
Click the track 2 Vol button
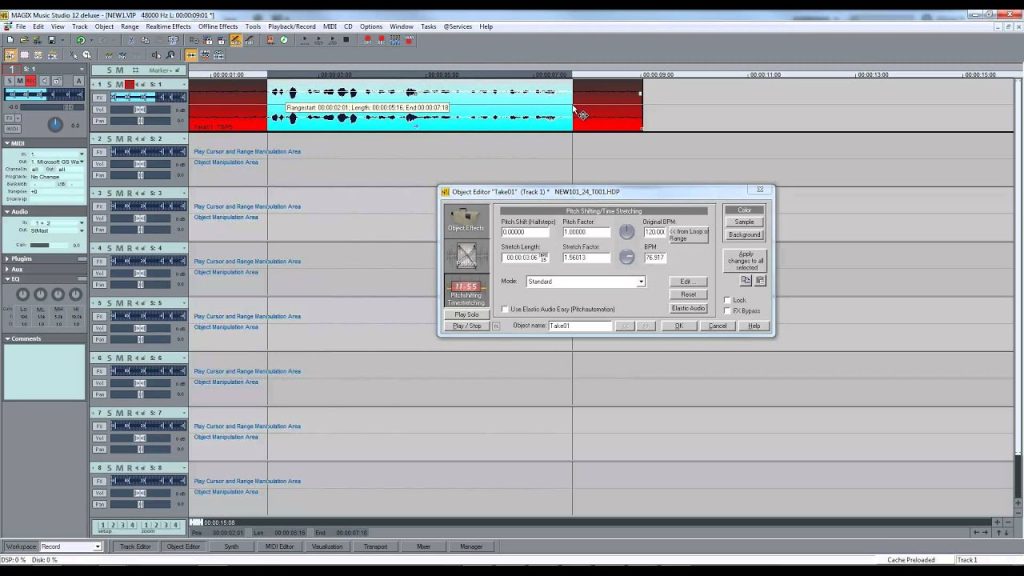tap(99, 164)
